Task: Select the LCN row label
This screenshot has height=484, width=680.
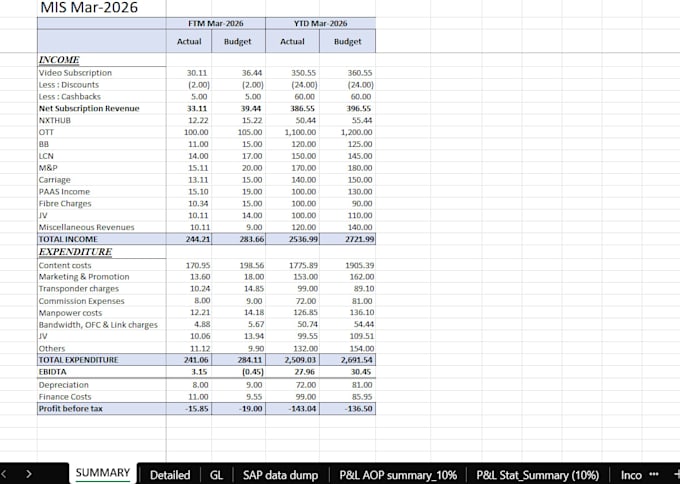Action: pos(46,156)
